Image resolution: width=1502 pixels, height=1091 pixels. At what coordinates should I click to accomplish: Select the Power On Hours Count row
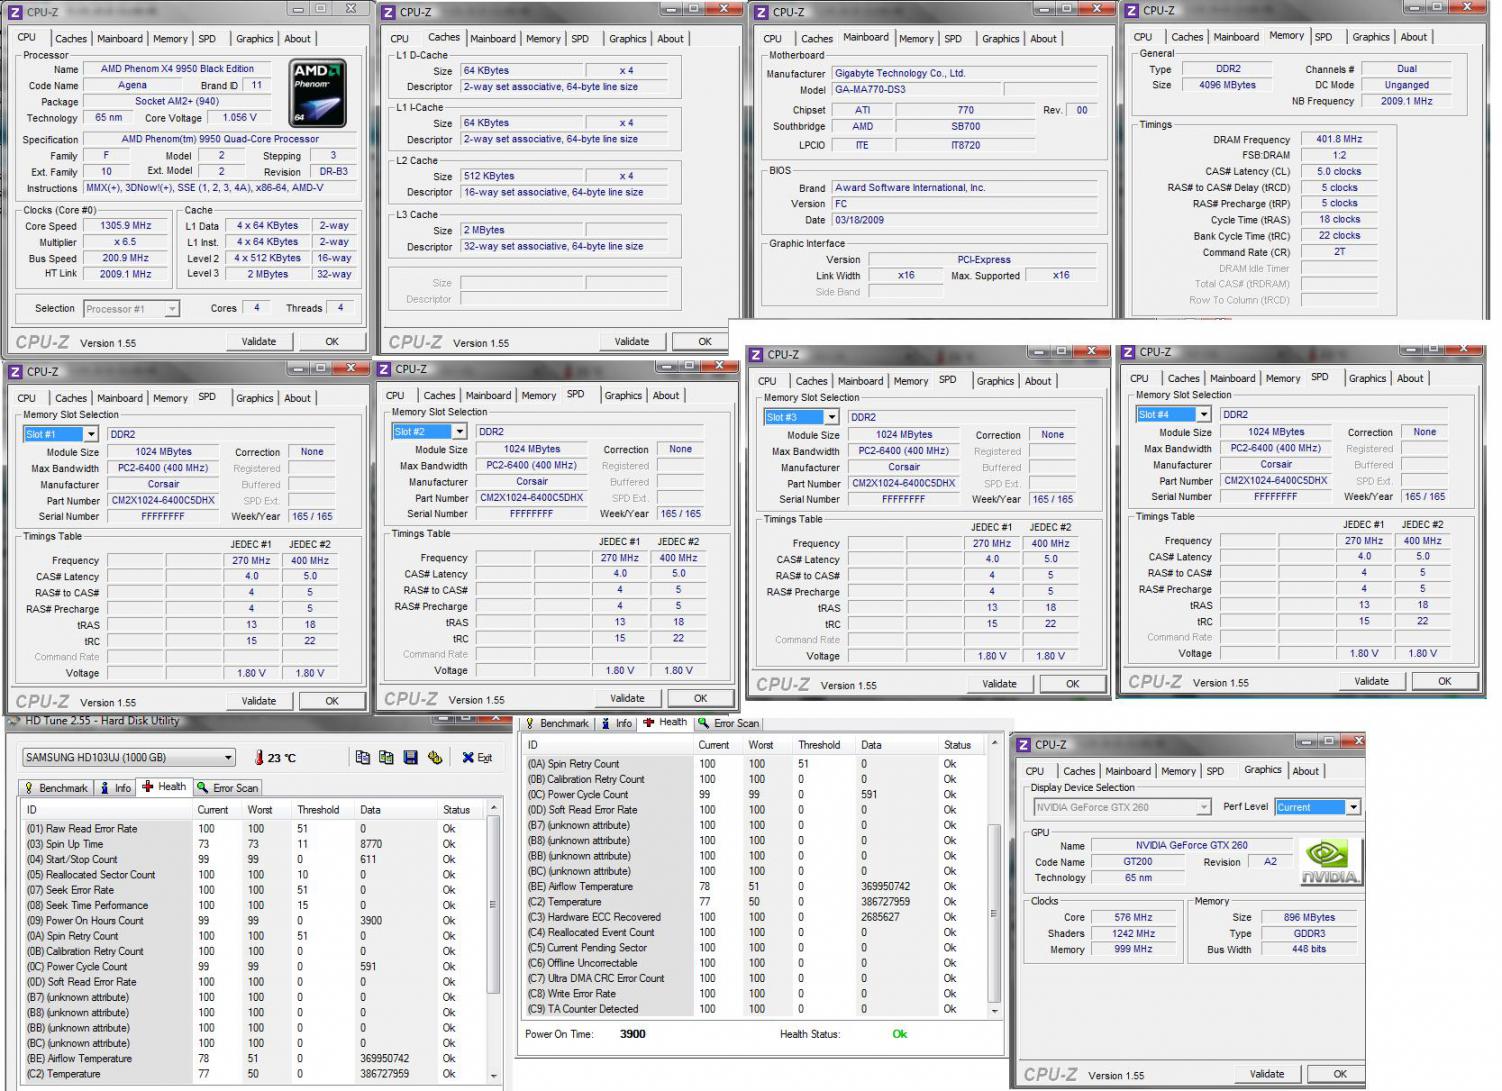[255, 921]
